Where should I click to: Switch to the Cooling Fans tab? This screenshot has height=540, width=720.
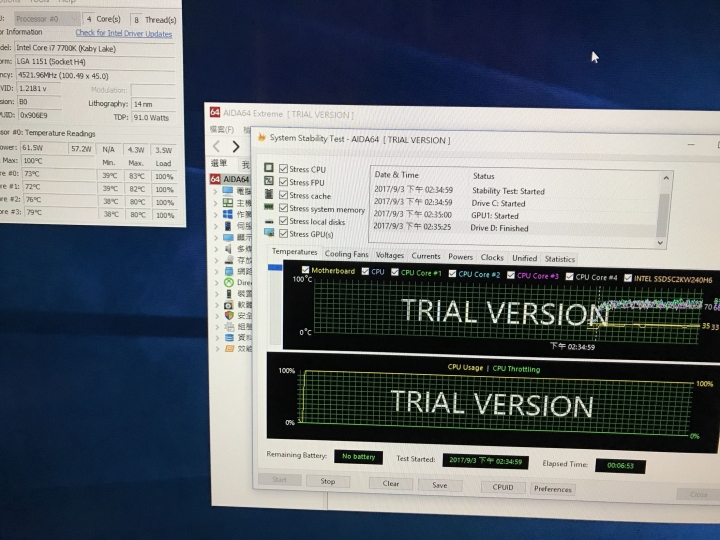click(346, 253)
